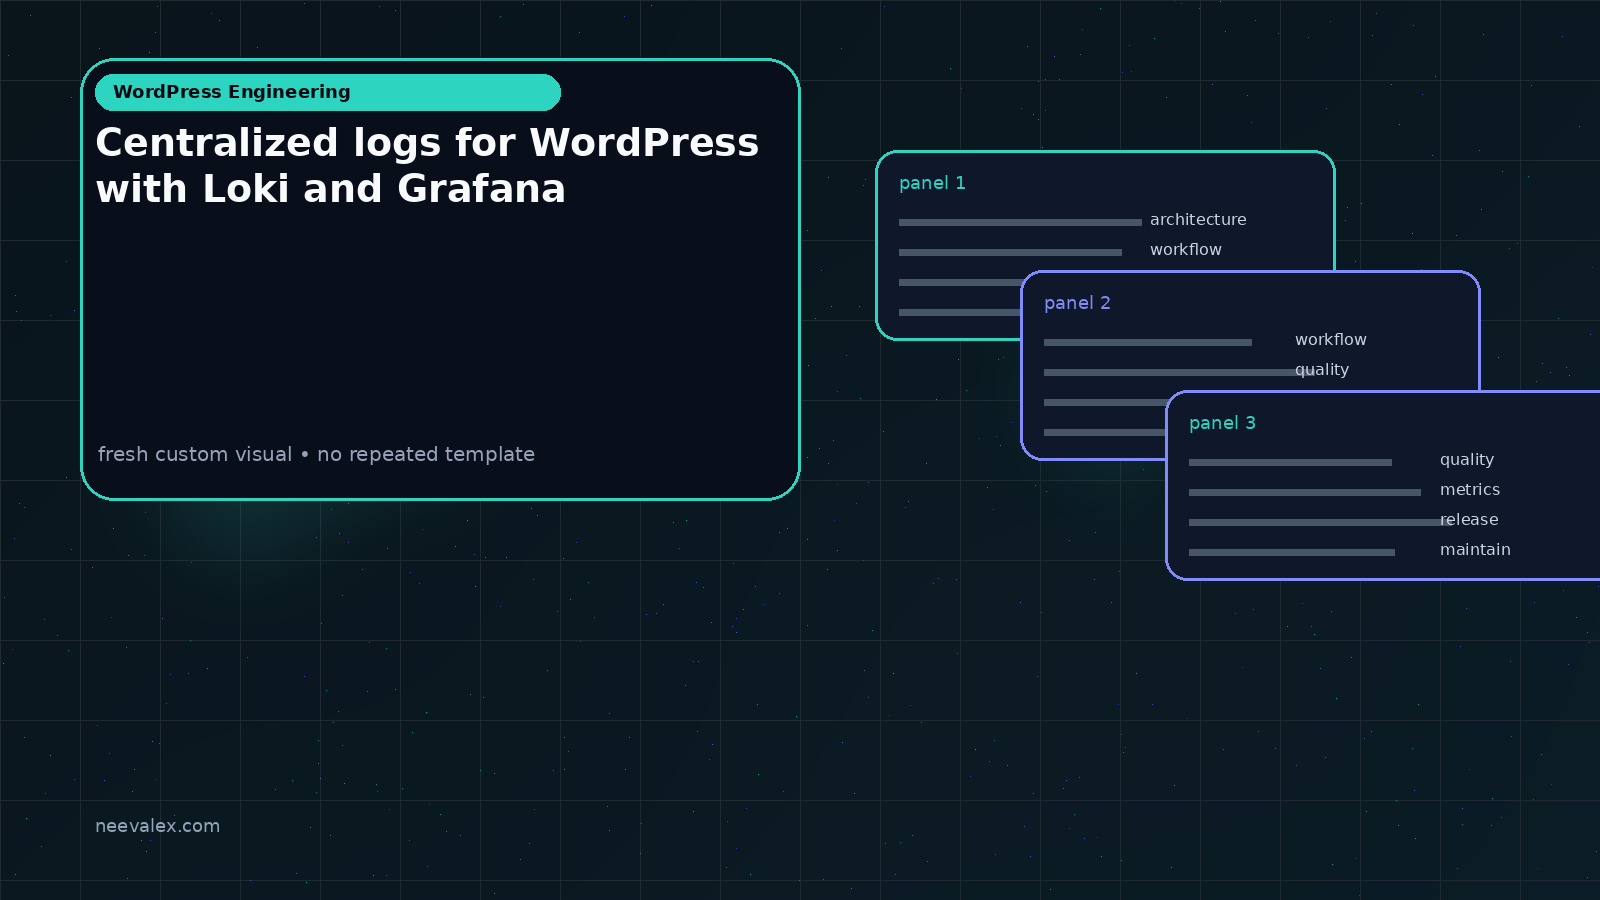Open the neevalex.com link
The height and width of the screenshot is (900, 1600).
pyautogui.click(x=157, y=826)
